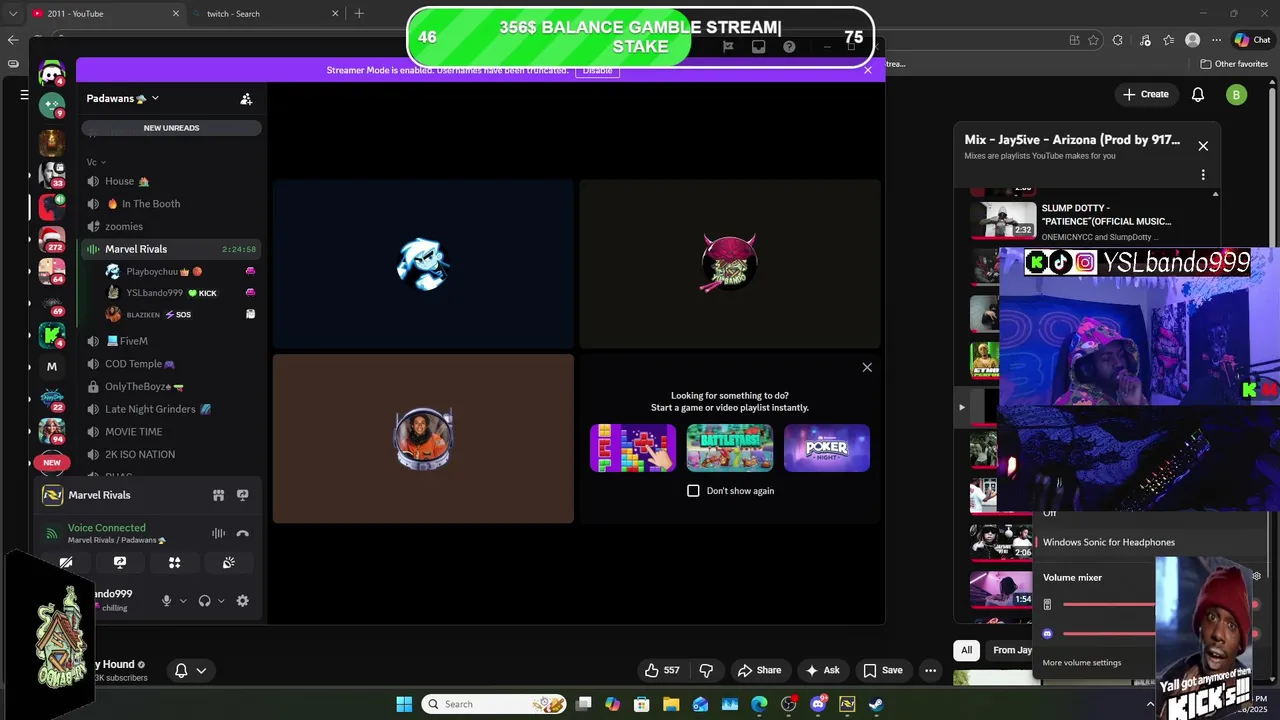
Task: Disable Streamer Mode in the purple banner
Action: (597, 70)
